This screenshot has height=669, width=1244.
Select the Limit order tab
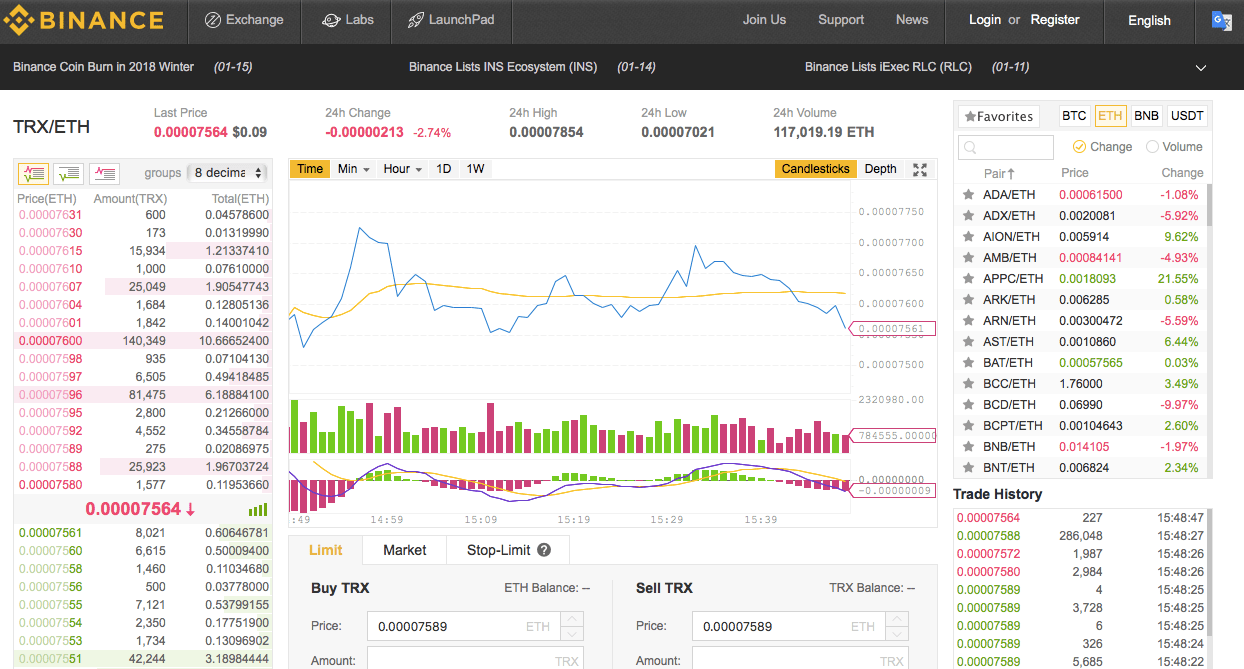pyautogui.click(x=326, y=550)
